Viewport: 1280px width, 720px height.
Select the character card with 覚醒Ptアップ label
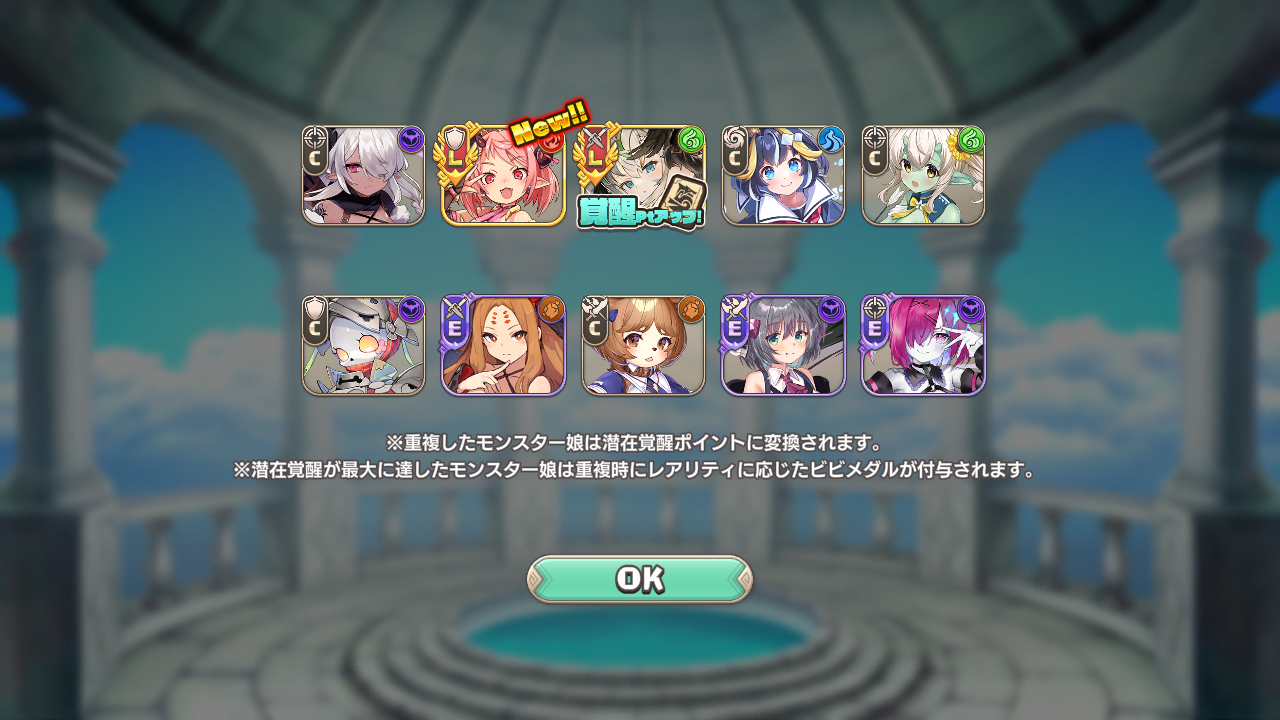[x=644, y=175]
